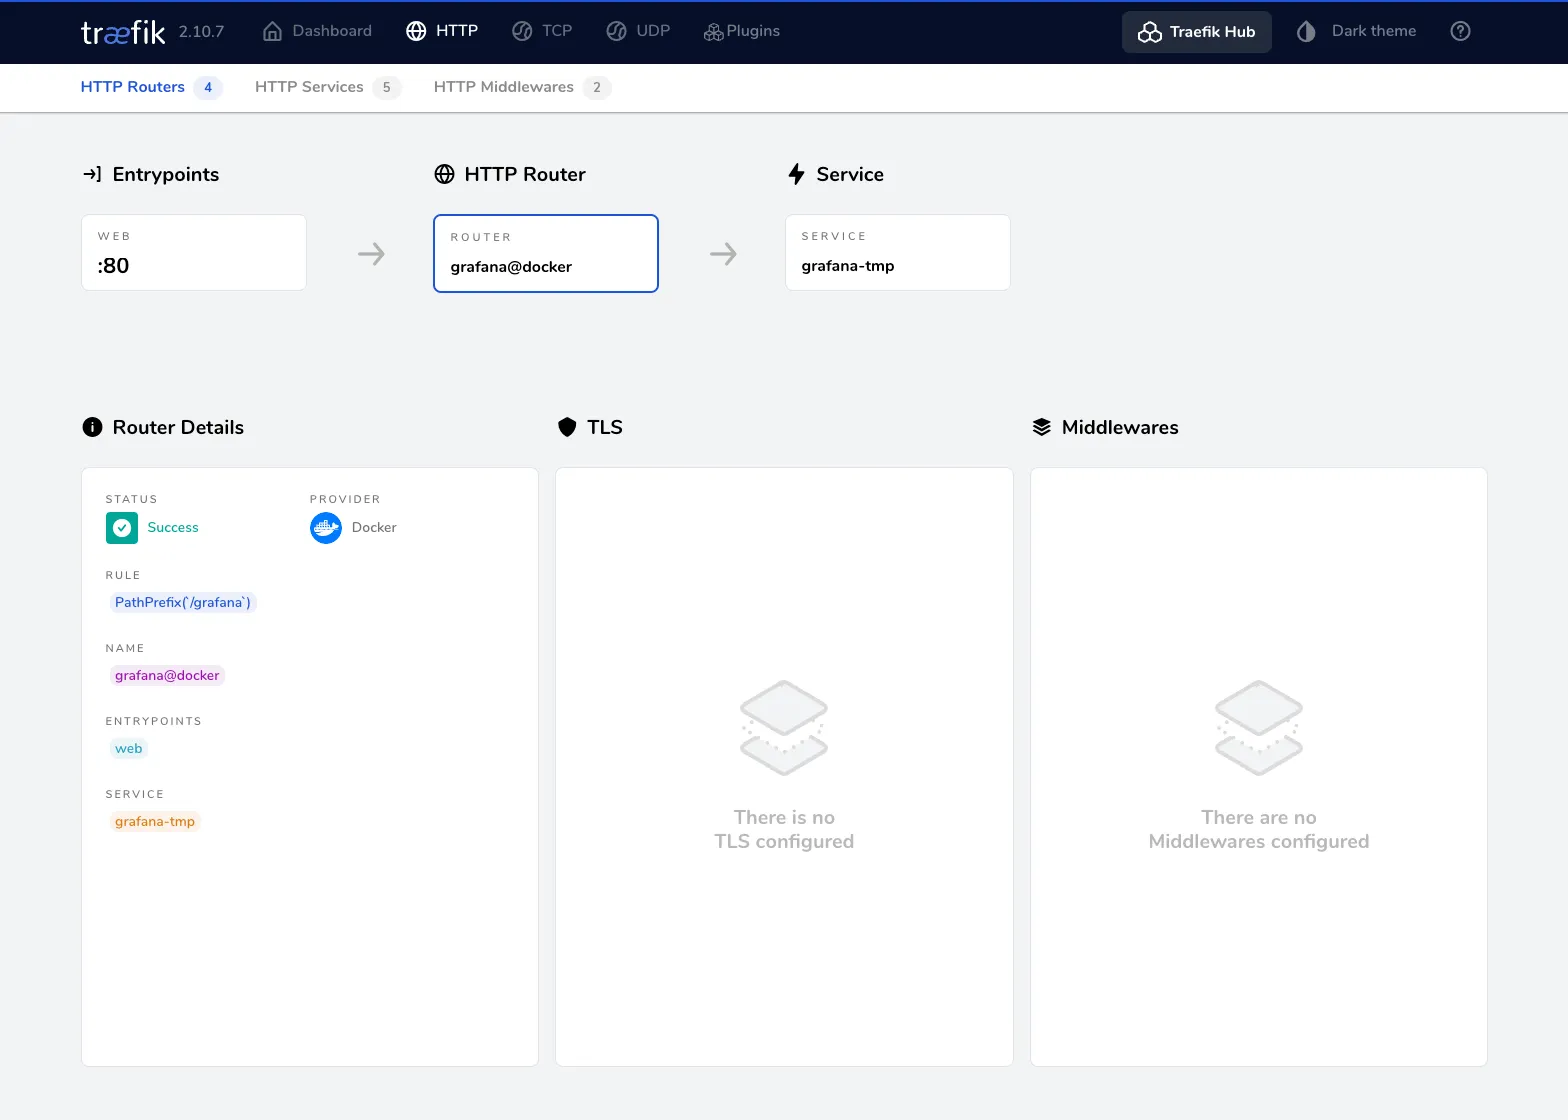Switch to the HTTP Services tab

point(309,87)
